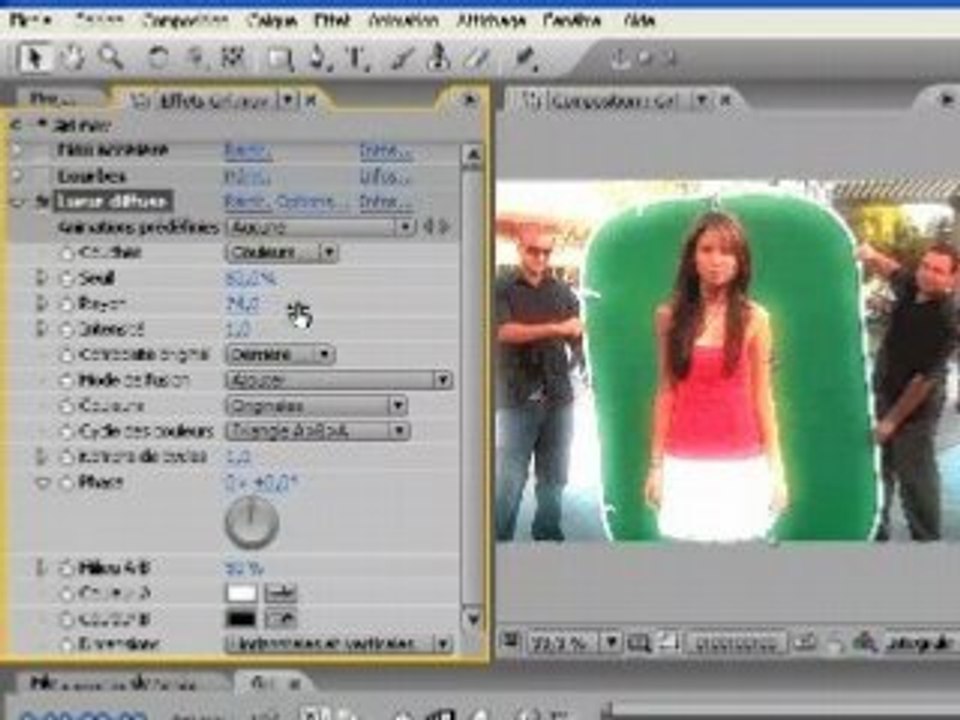960x720 pixels.
Task: Take a snapshot with the camera icon
Action: tap(806, 643)
